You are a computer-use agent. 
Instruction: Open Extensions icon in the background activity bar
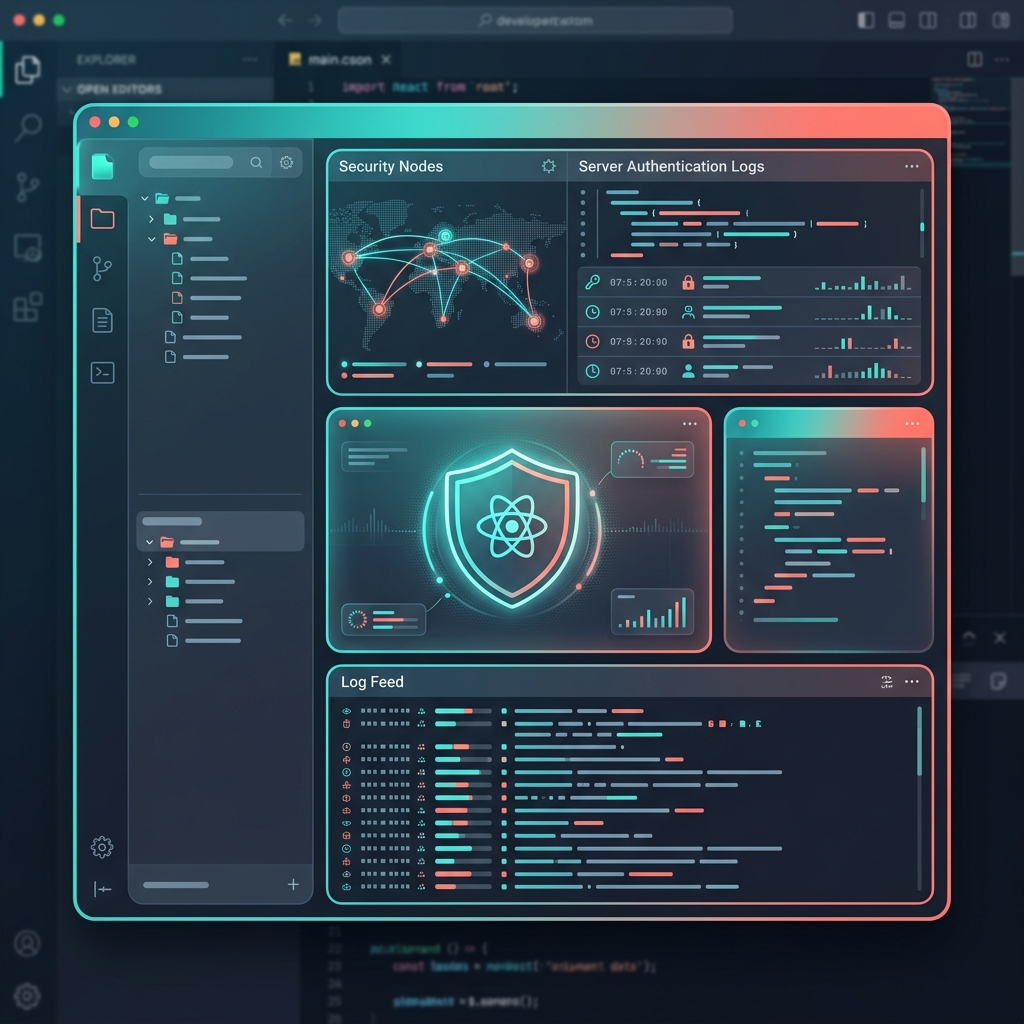(x=28, y=307)
